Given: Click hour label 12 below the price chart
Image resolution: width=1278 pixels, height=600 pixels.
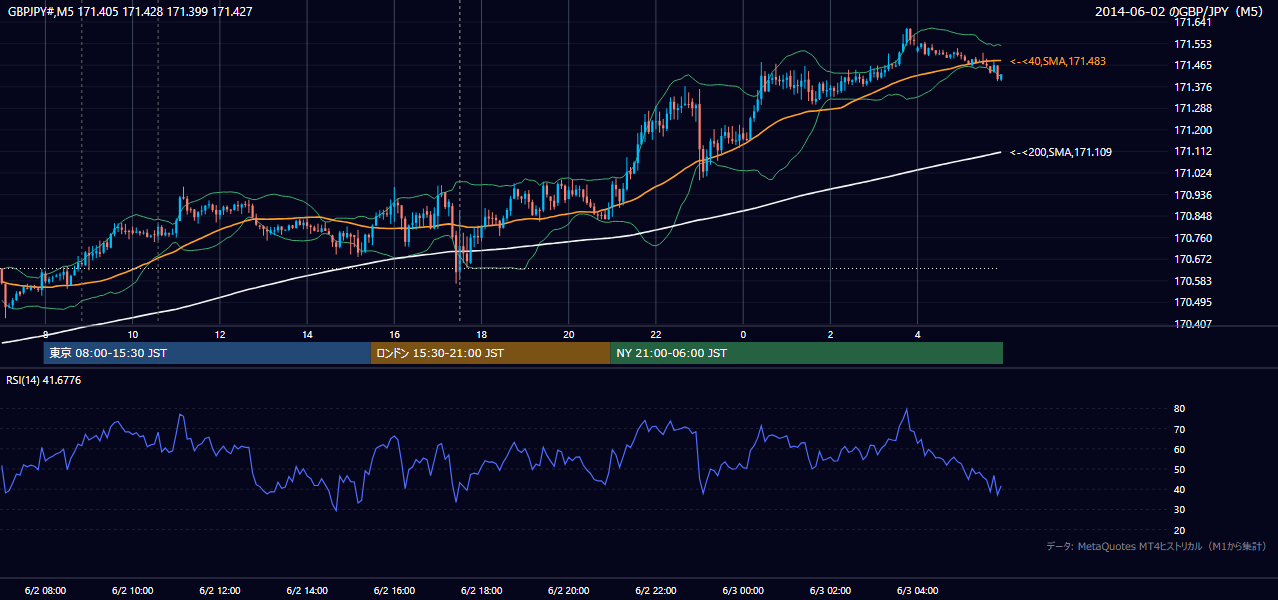Looking at the screenshot, I should (220, 334).
